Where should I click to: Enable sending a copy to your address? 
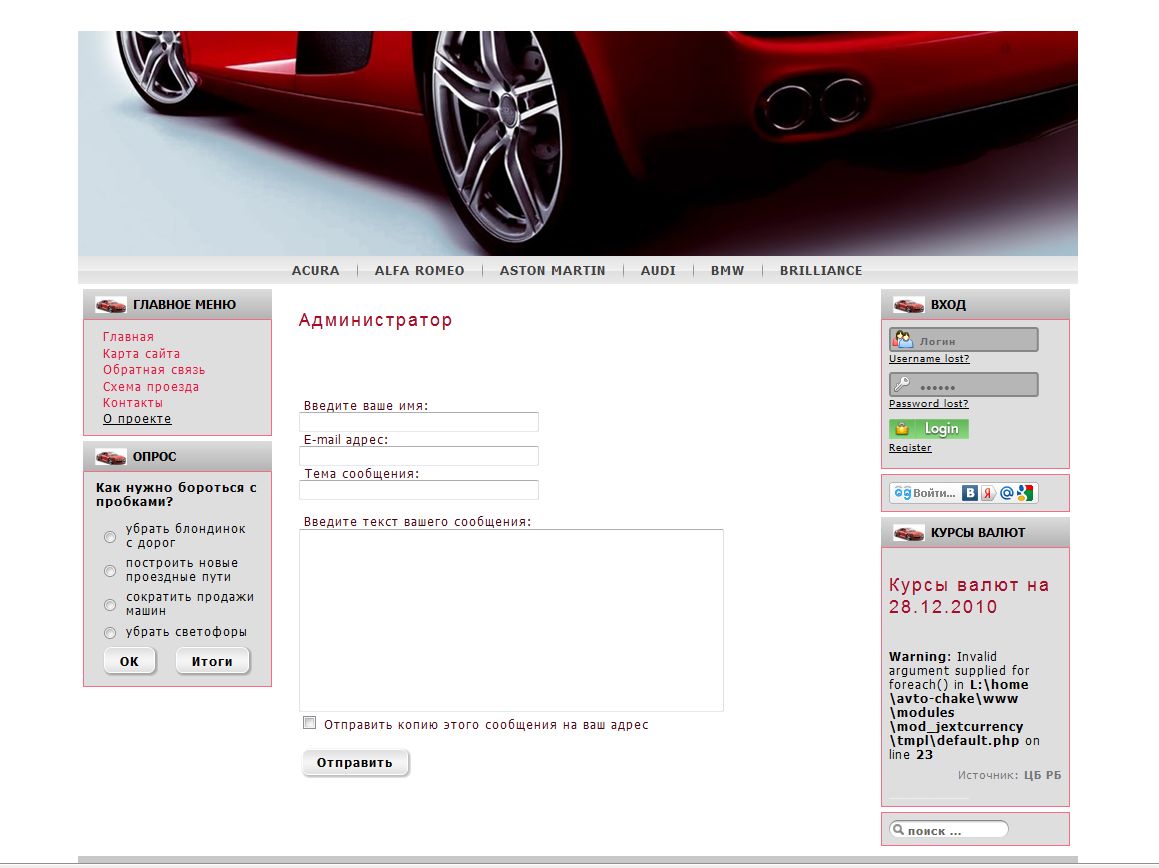(310, 723)
